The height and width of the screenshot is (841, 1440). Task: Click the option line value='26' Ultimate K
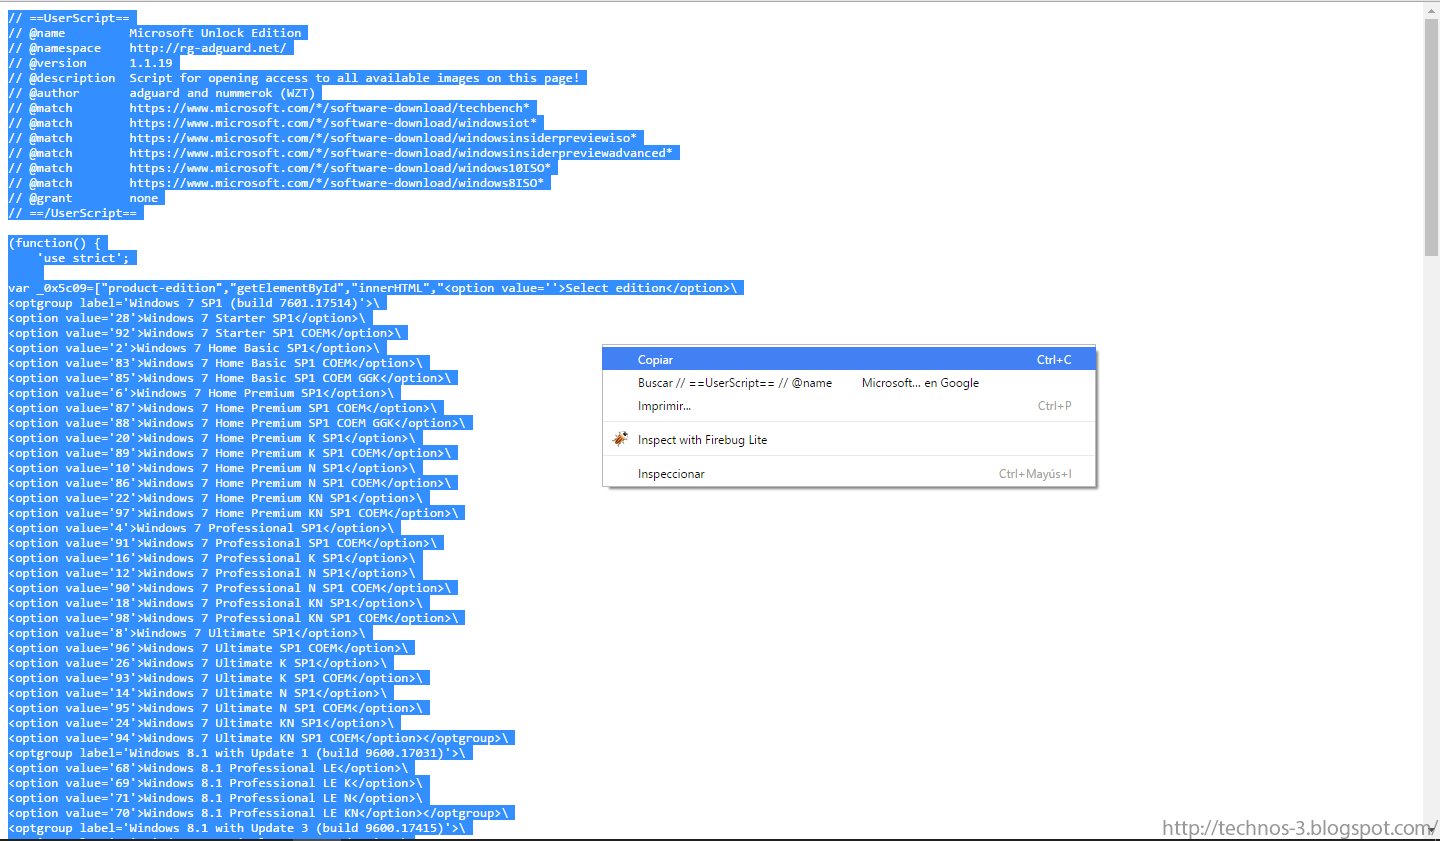tap(197, 663)
